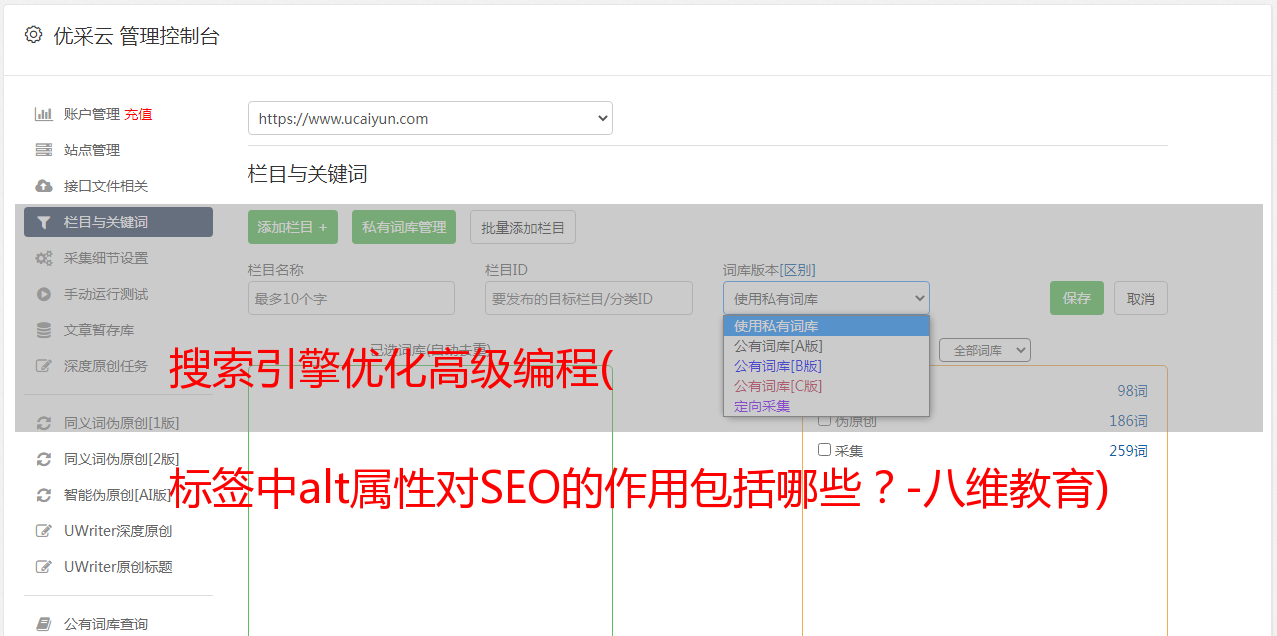This screenshot has width=1277, height=636.
Task: Click the gear icon beside 优采云 管理控制台
Action: [x=33, y=35]
